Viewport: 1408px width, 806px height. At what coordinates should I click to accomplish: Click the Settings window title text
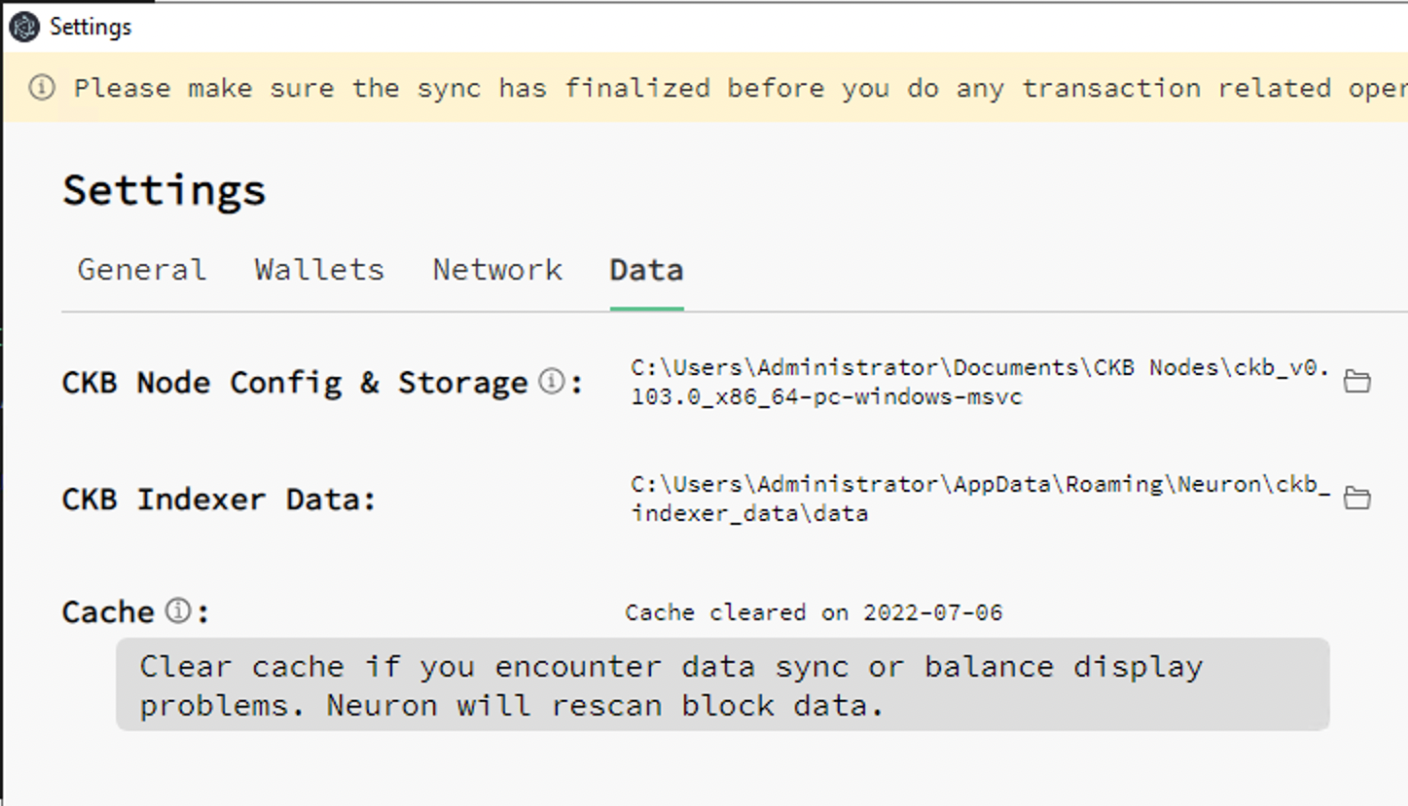pyautogui.click(x=91, y=27)
